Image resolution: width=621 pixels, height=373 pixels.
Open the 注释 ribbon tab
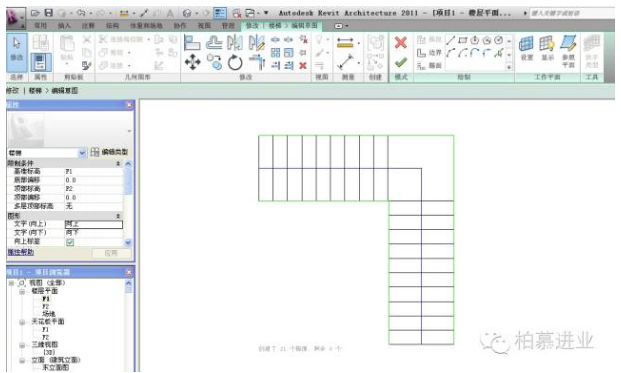[x=88, y=26]
